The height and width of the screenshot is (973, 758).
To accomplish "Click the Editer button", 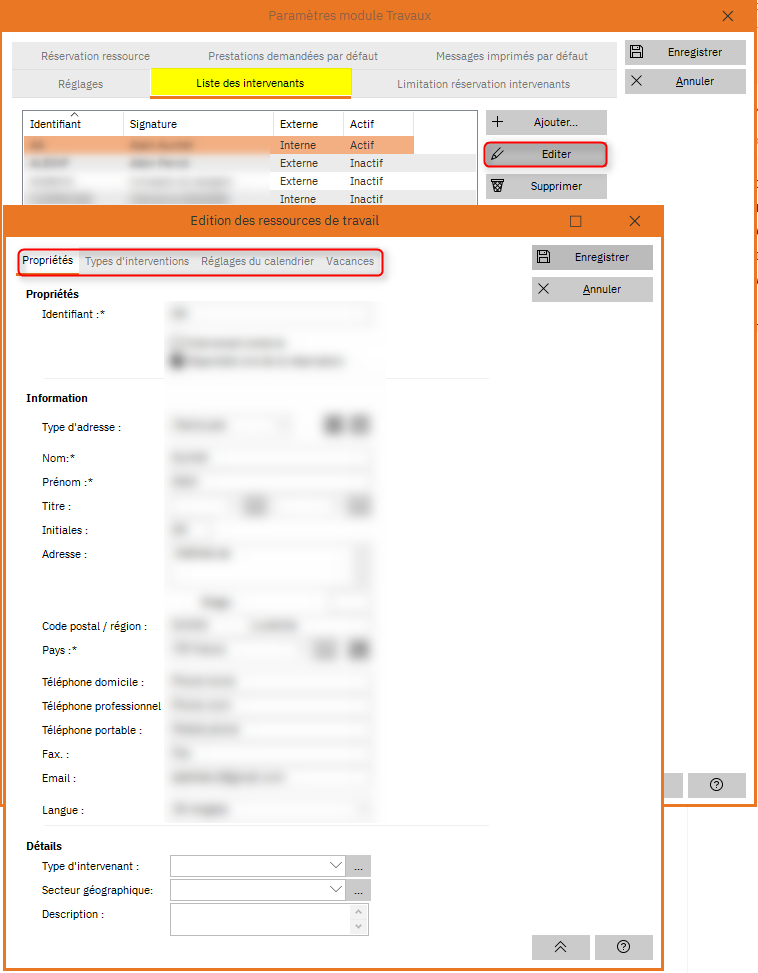I will [x=546, y=155].
